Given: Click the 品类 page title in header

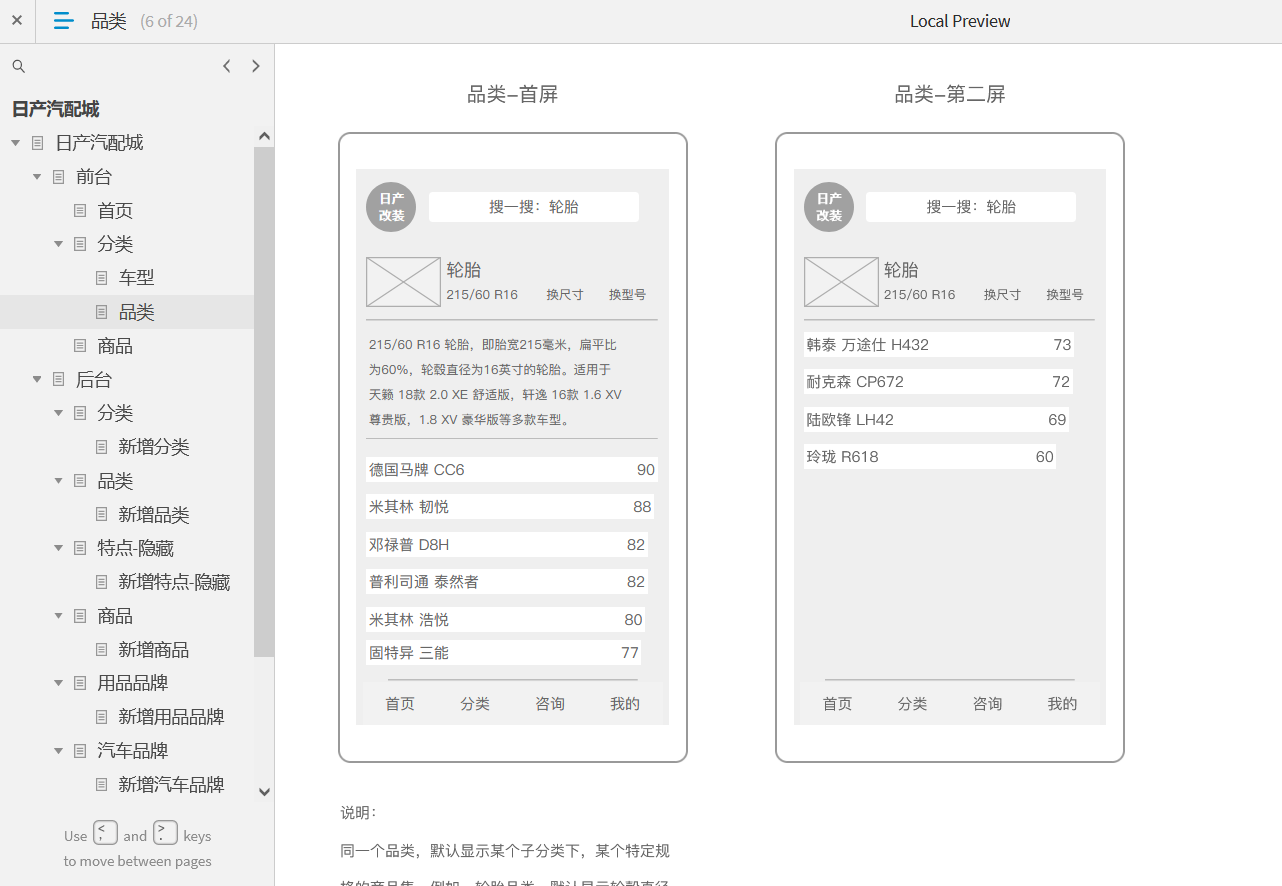Looking at the screenshot, I should [x=109, y=21].
